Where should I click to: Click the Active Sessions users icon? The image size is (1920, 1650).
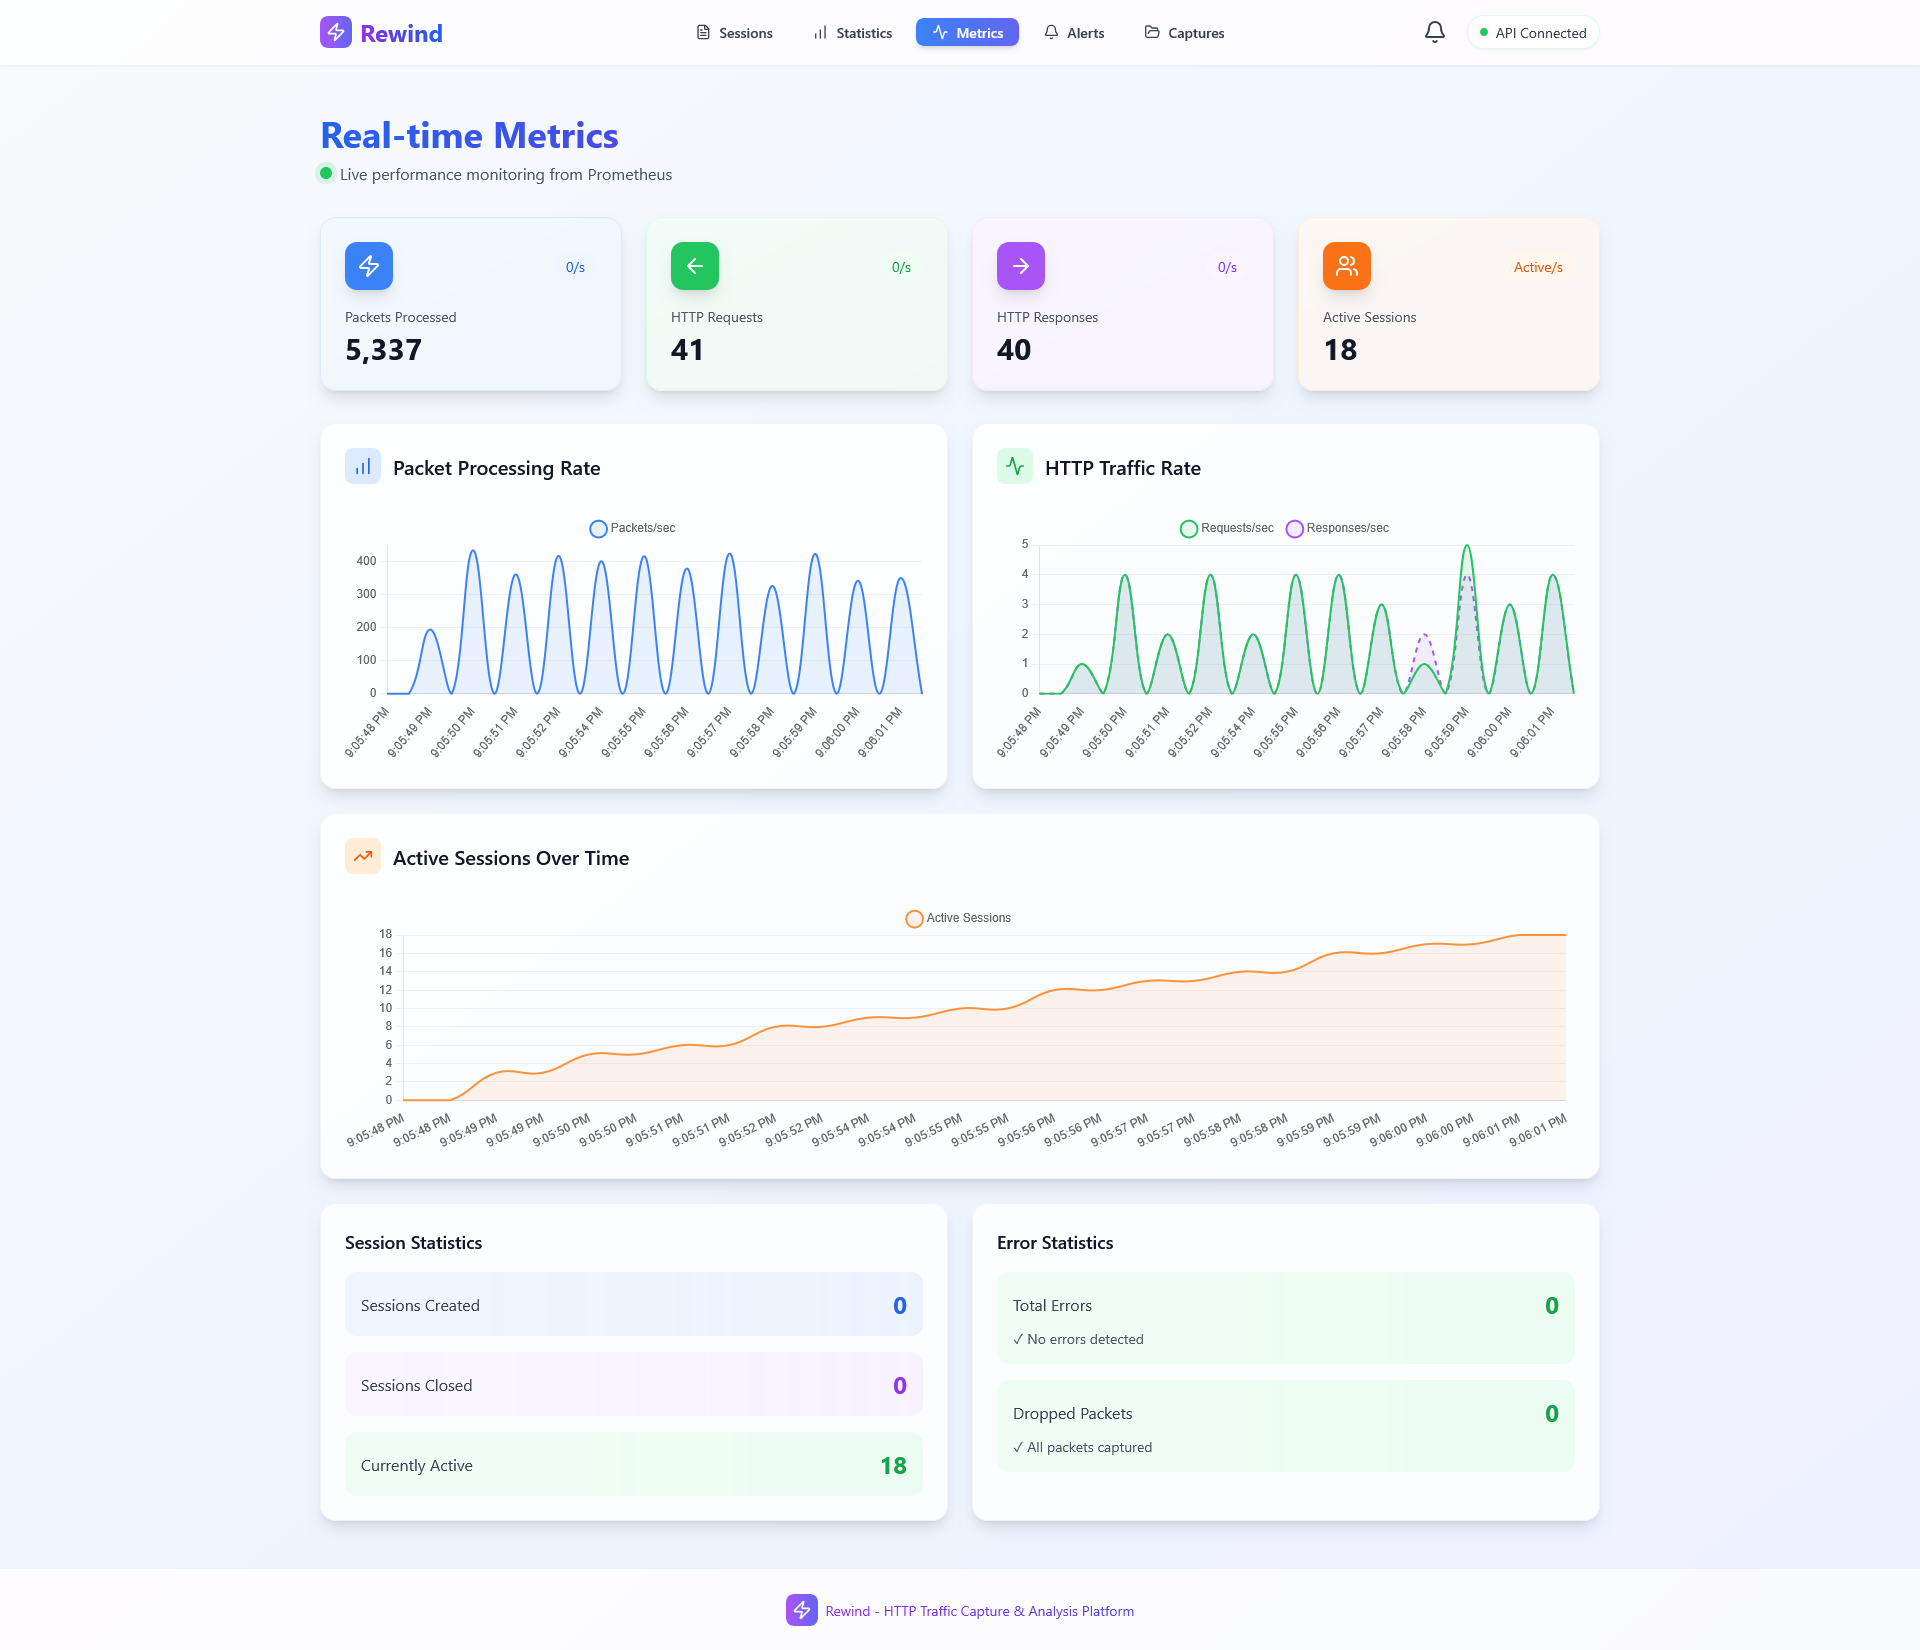(1346, 266)
